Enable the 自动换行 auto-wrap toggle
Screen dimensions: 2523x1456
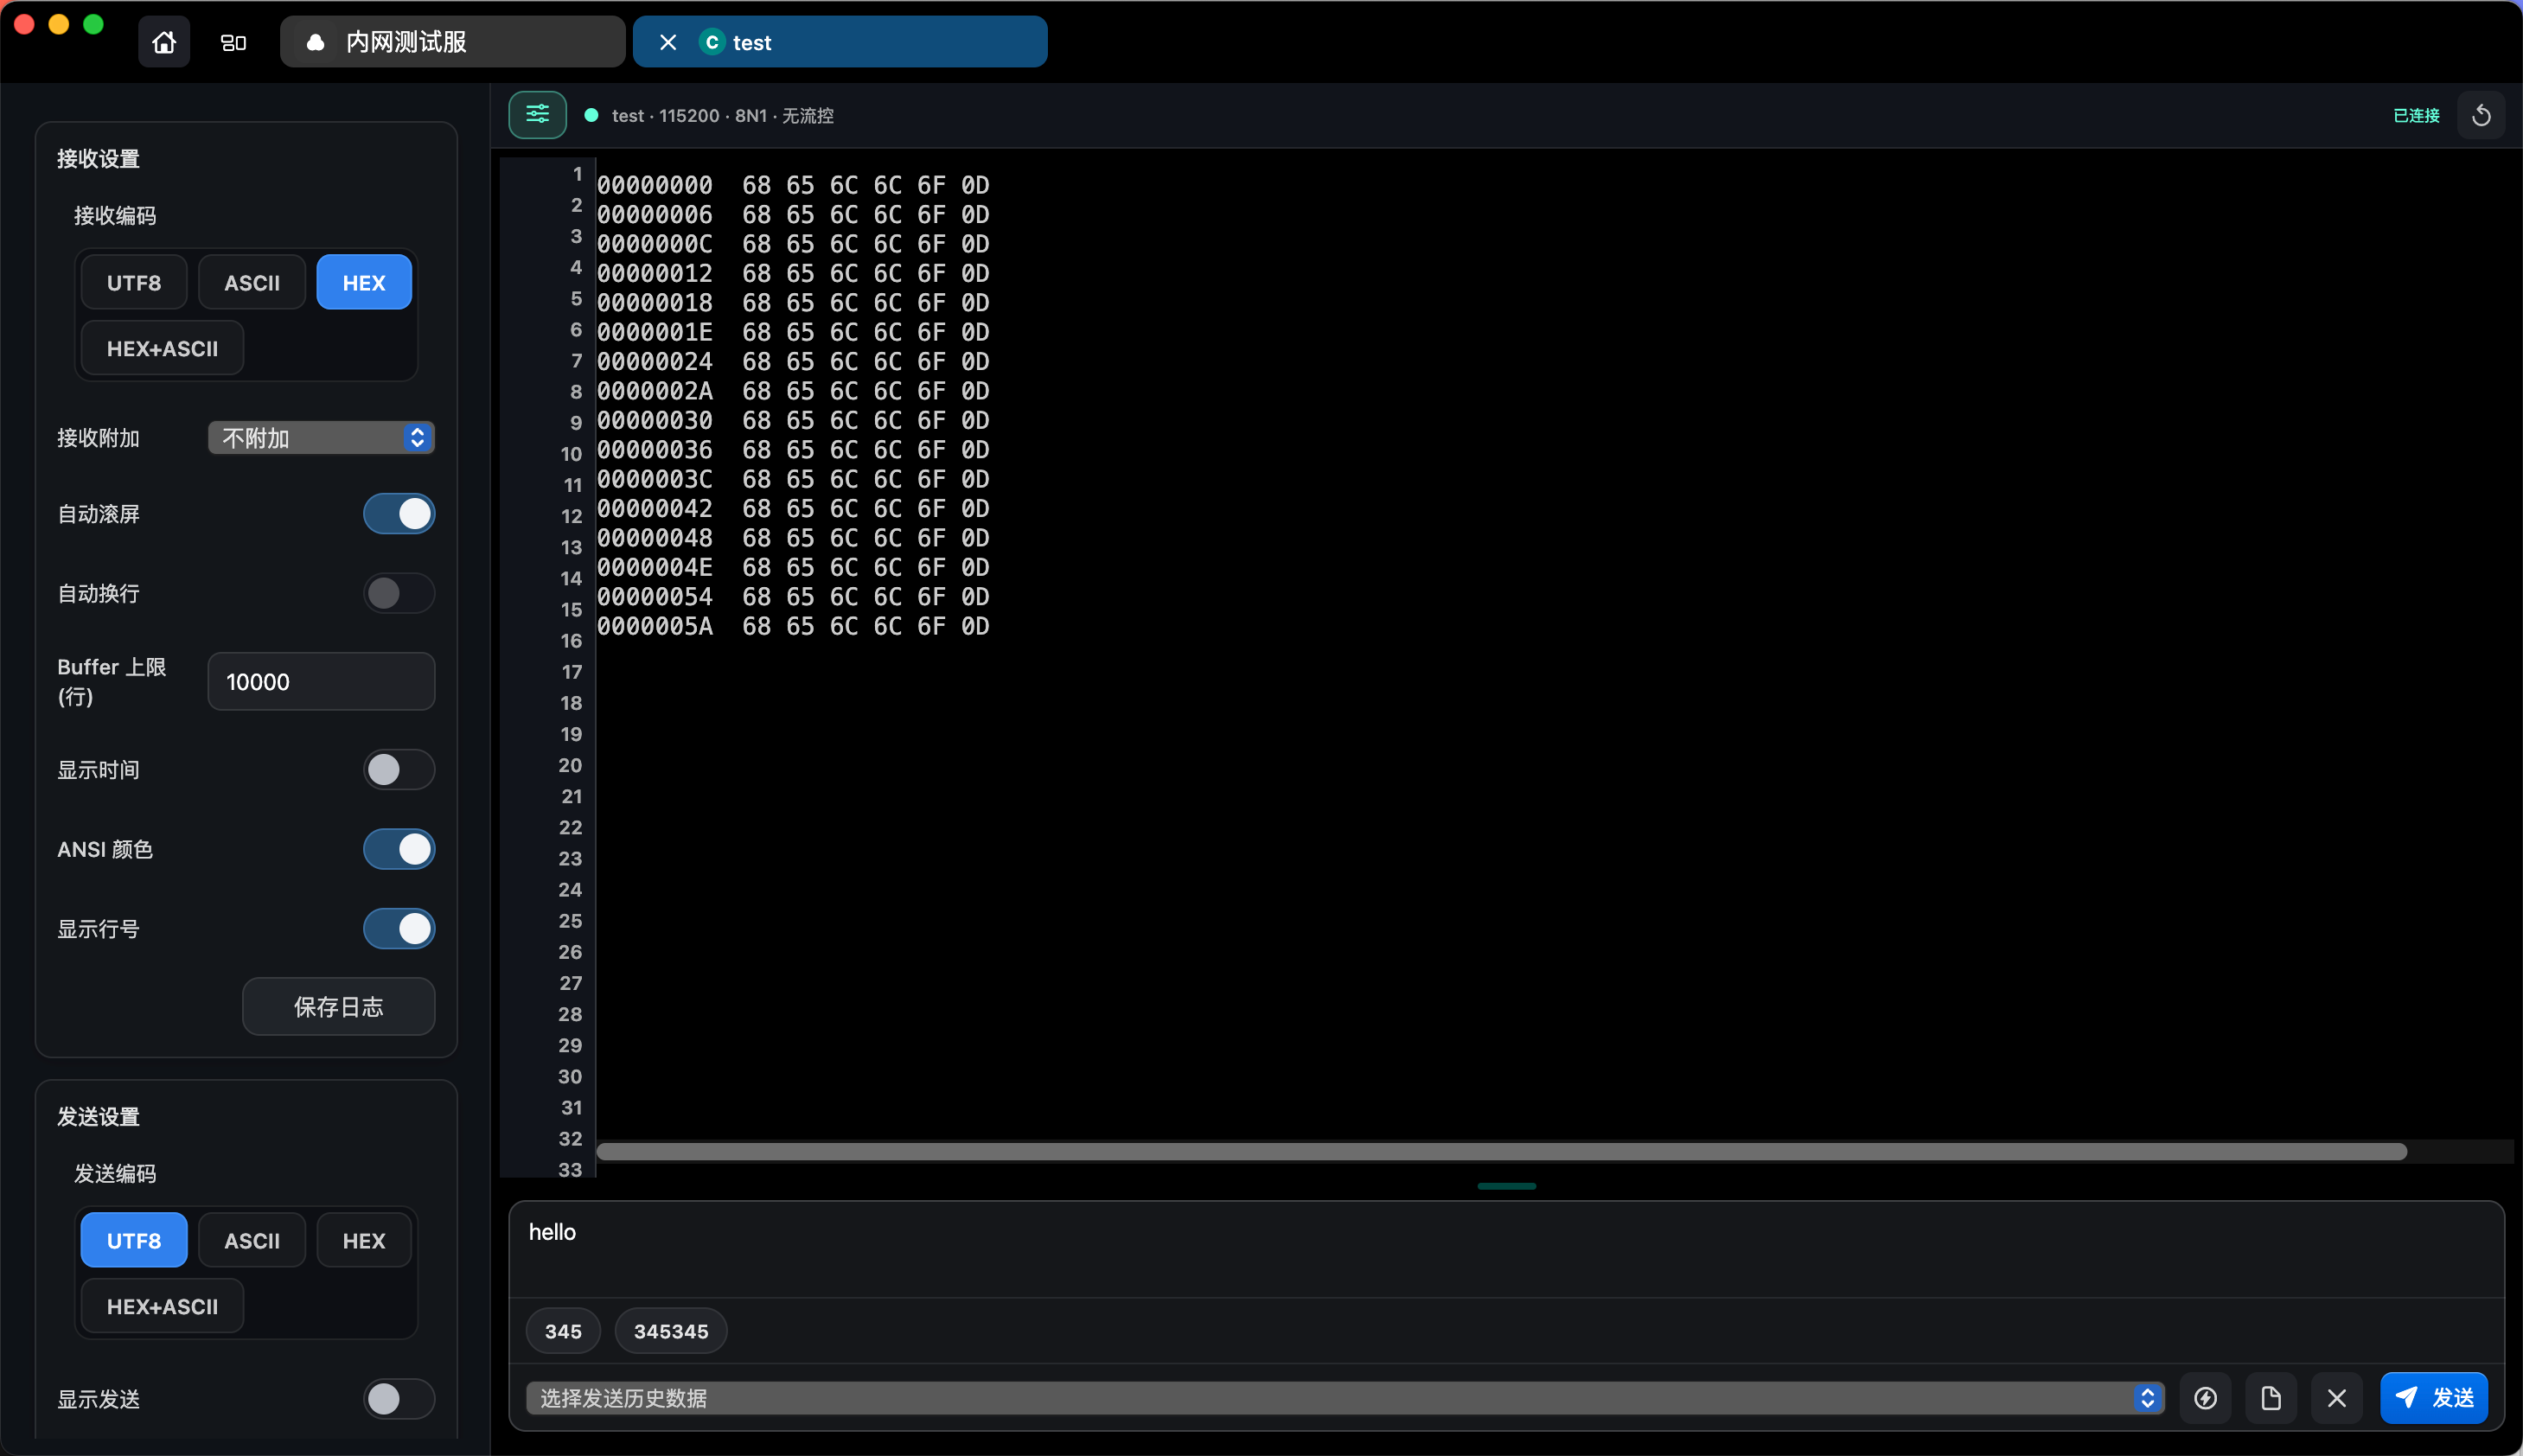pyautogui.click(x=399, y=593)
